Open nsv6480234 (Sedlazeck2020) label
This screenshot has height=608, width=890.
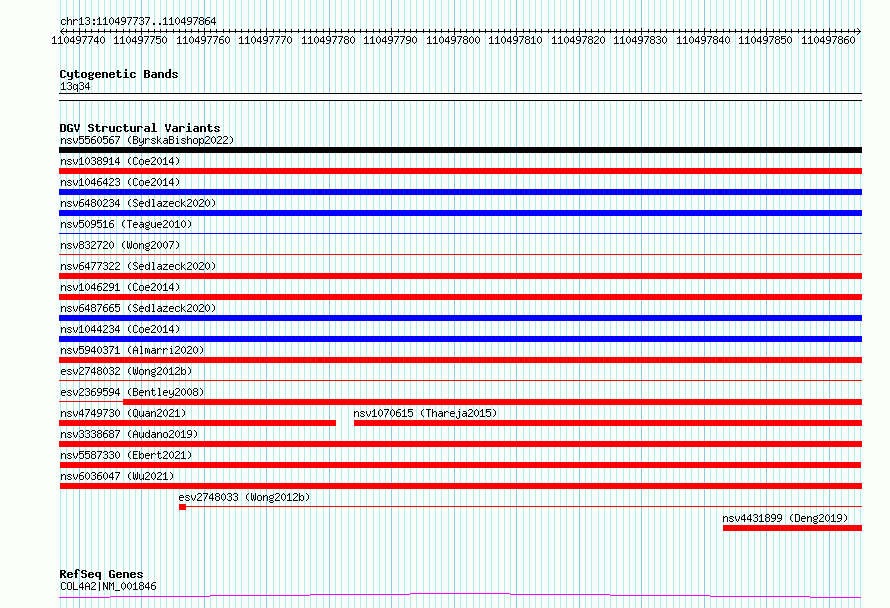click(x=138, y=203)
